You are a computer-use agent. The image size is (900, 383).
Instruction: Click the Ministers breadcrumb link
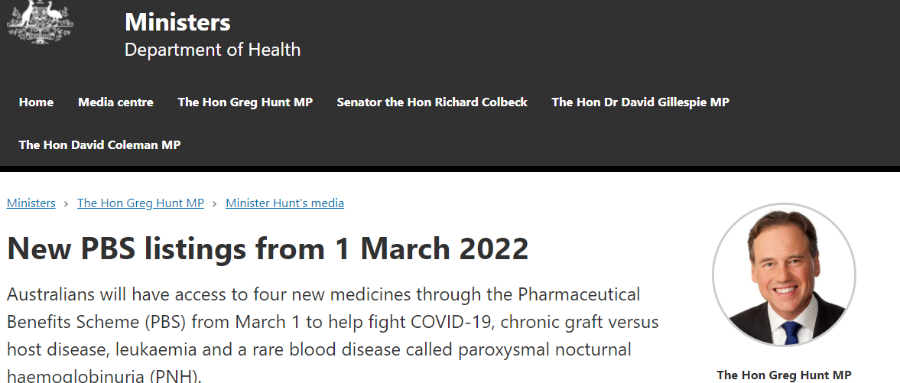[x=31, y=203]
